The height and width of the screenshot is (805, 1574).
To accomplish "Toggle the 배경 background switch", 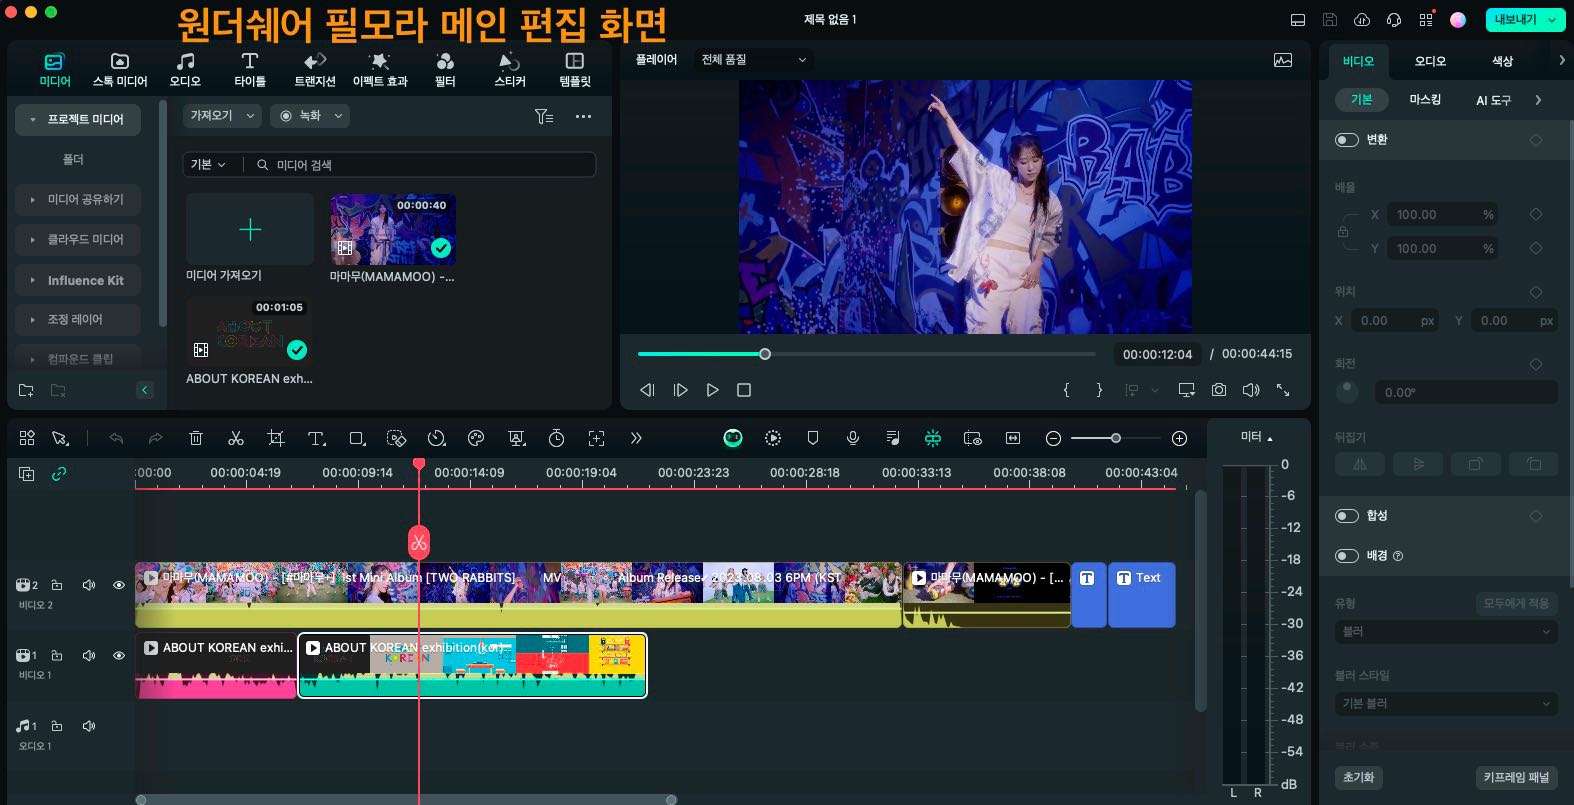I will point(1347,556).
